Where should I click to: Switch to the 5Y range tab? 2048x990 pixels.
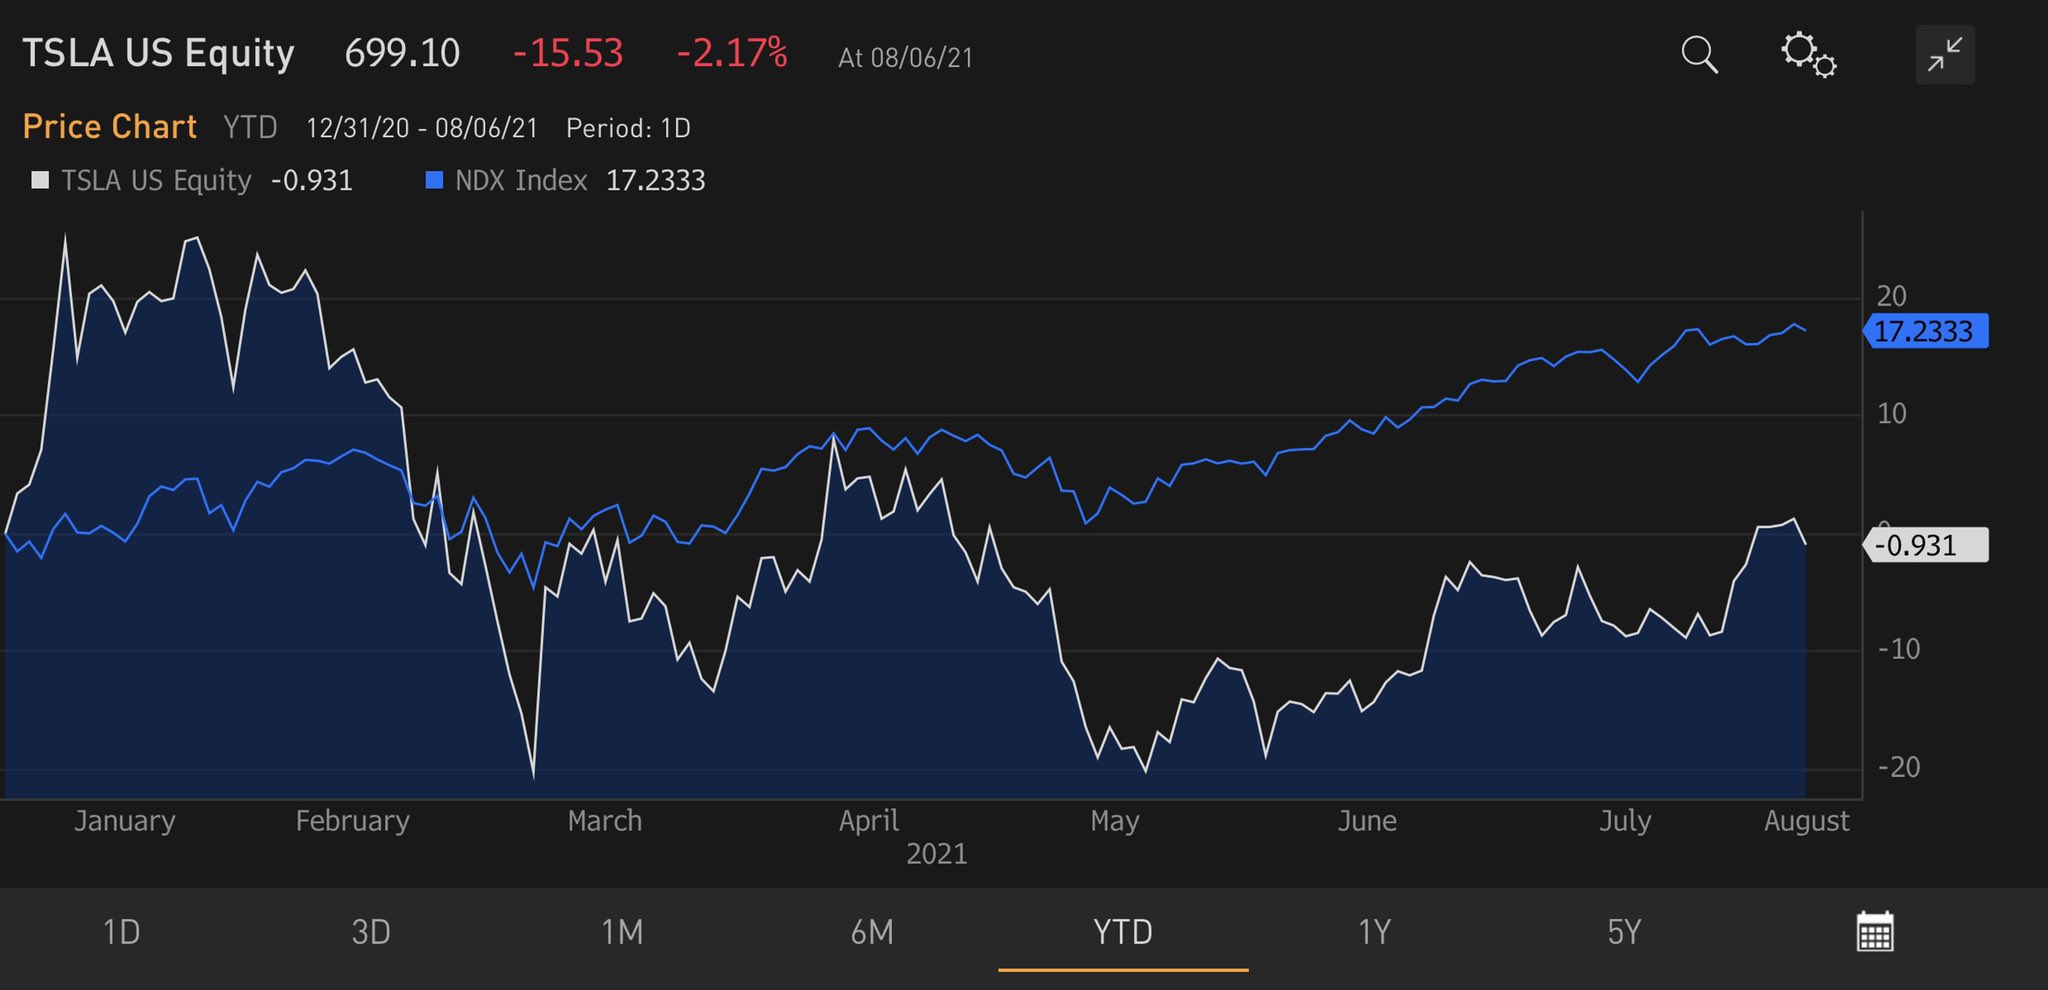tap(1624, 932)
